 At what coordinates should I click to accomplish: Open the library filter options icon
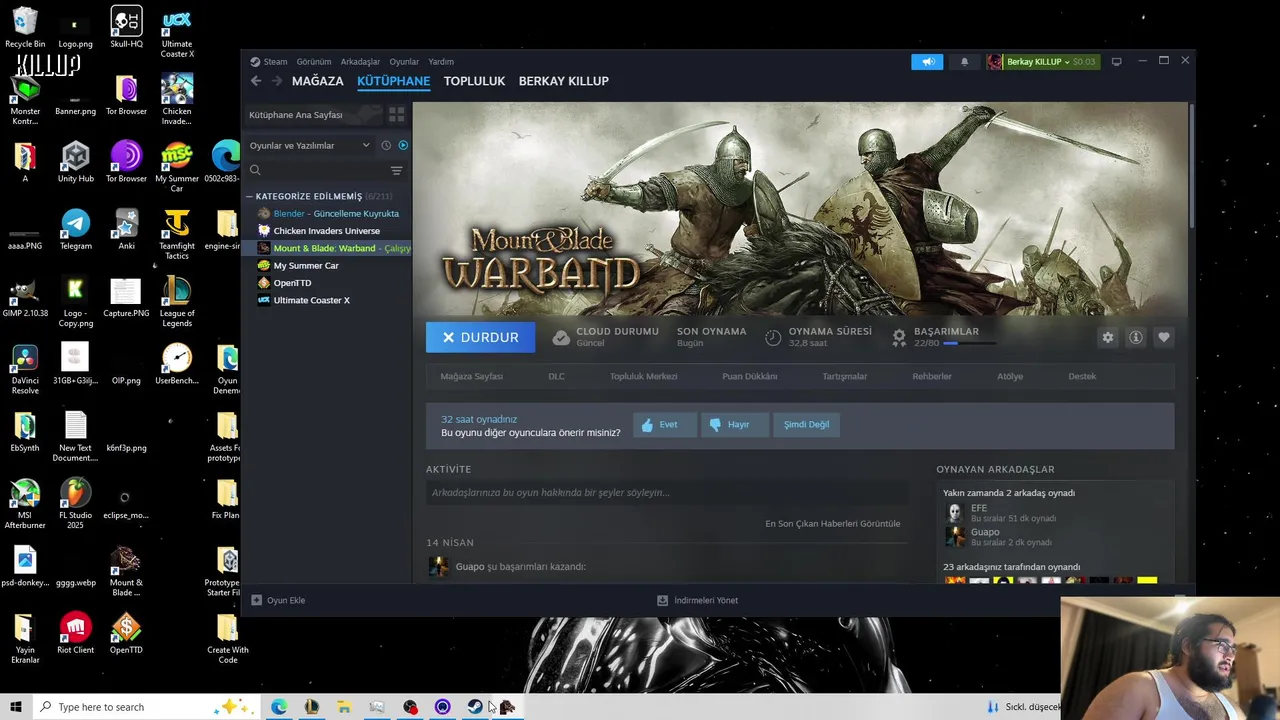(396, 170)
